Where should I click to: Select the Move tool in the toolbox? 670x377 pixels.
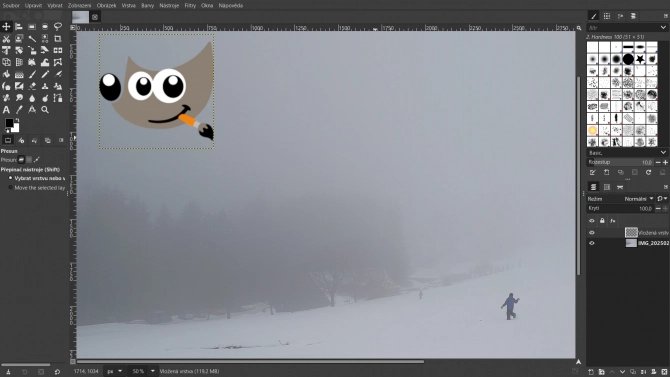(6, 27)
